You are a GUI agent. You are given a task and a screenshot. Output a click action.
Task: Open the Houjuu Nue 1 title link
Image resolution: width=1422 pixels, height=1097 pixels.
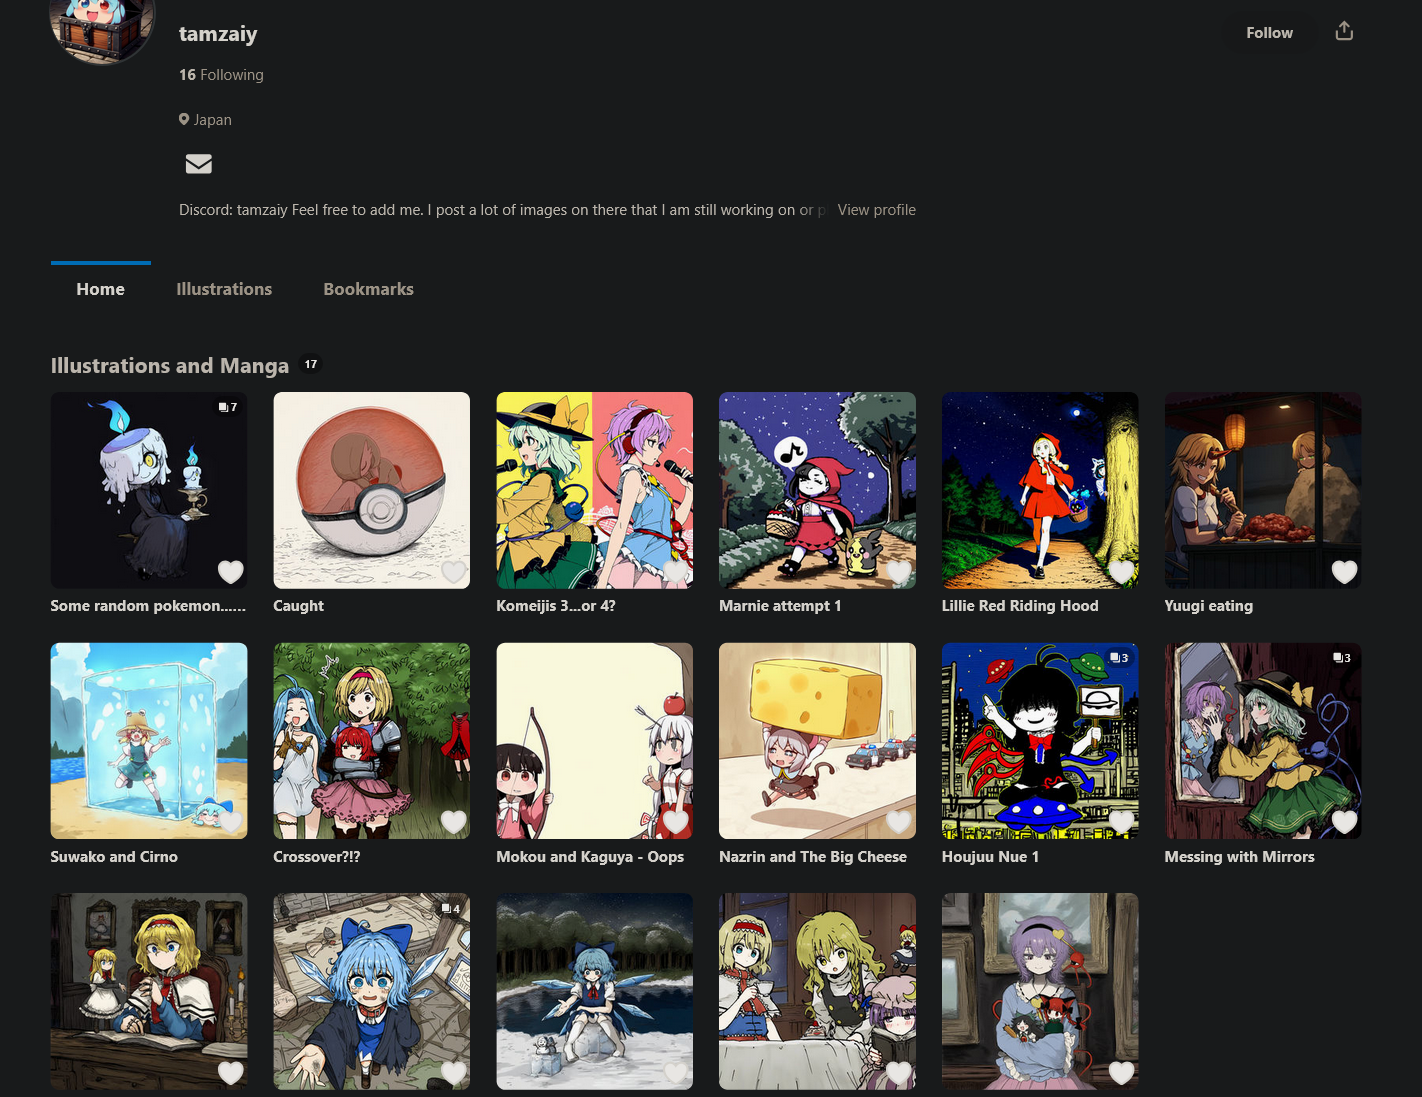(x=990, y=857)
